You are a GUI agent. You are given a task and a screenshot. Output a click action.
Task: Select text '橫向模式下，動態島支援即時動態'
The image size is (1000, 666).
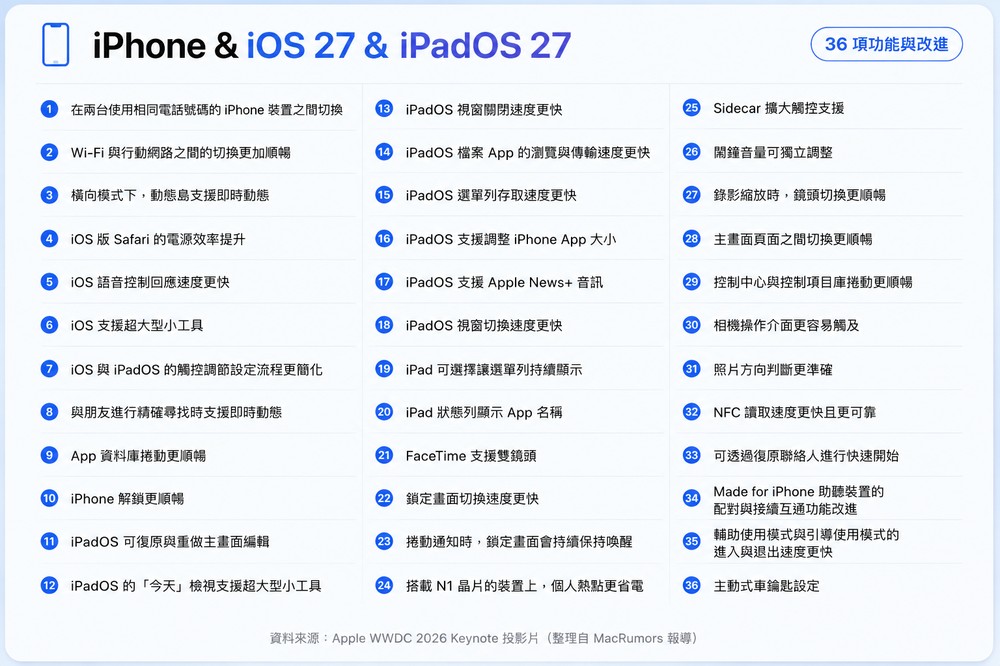pos(170,195)
